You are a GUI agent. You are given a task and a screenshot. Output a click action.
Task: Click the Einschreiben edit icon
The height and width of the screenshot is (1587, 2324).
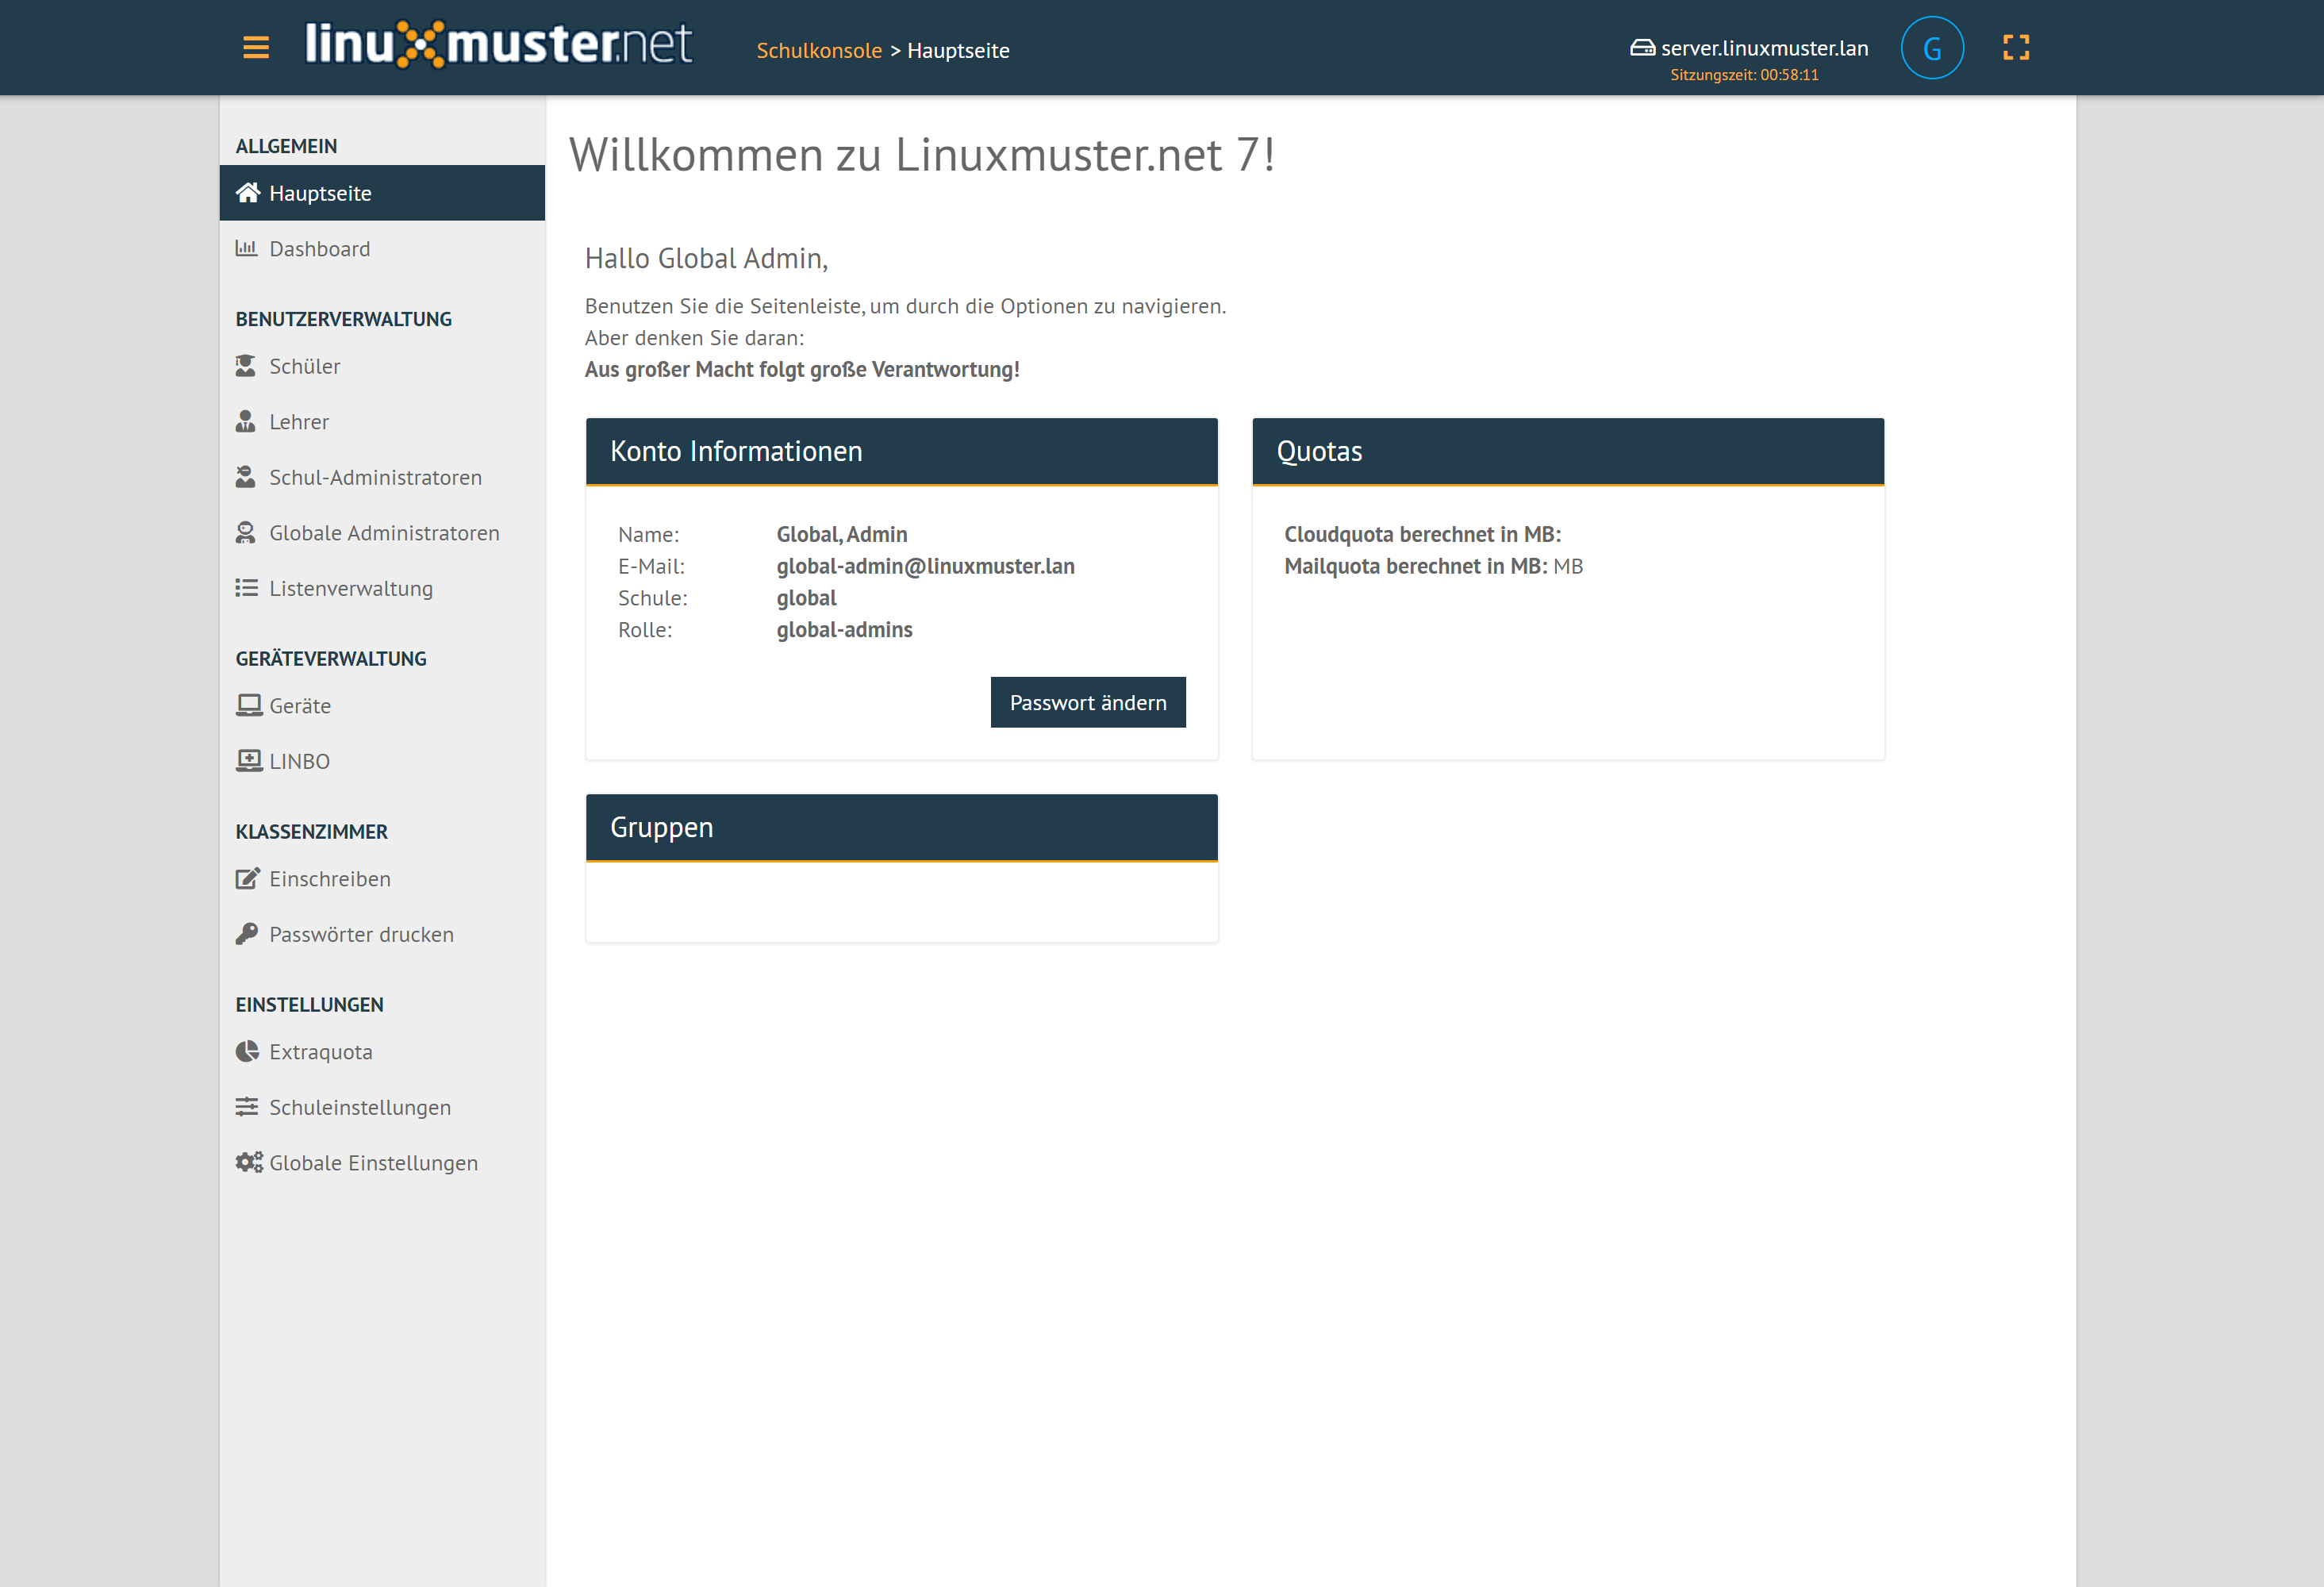coord(248,878)
